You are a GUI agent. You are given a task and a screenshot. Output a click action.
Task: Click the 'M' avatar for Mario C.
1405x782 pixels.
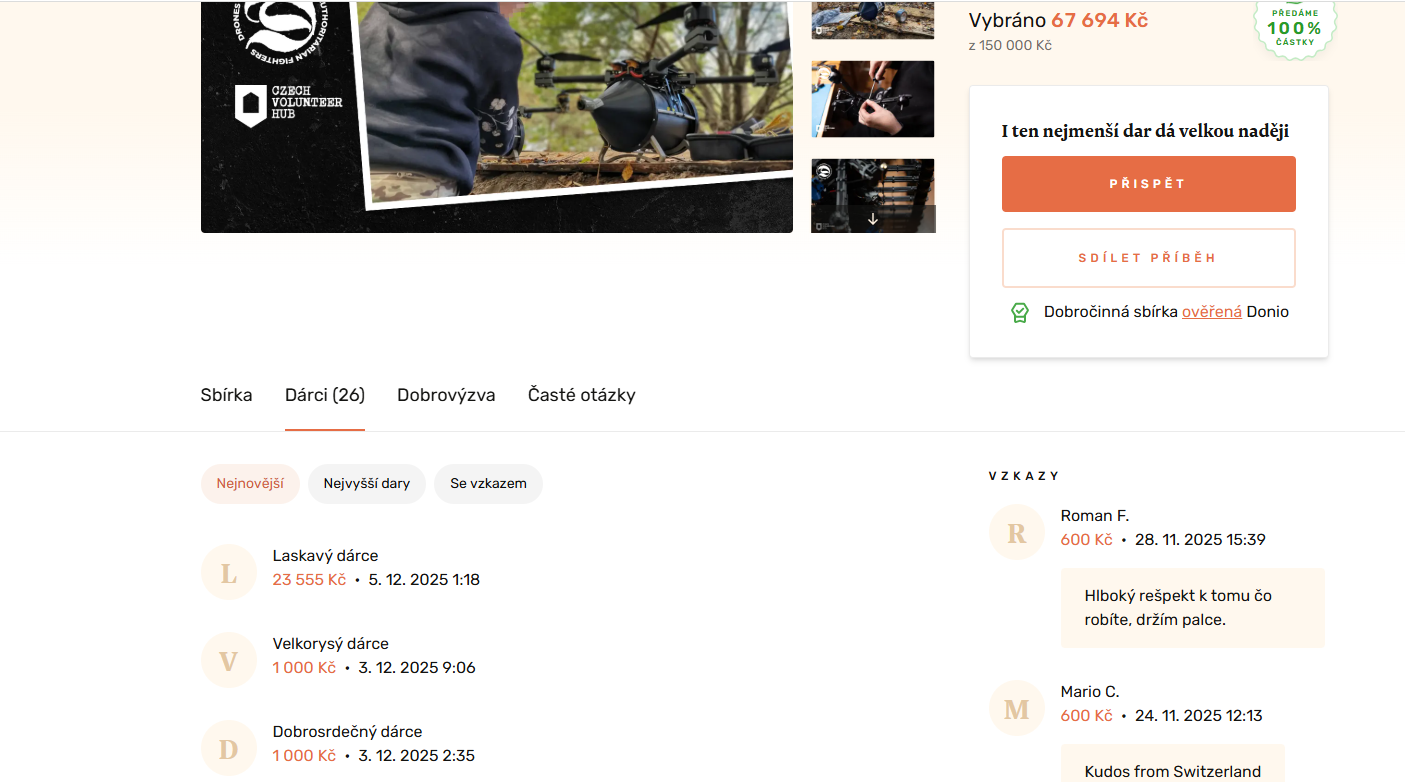pyautogui.click(x=1017, y=709)
